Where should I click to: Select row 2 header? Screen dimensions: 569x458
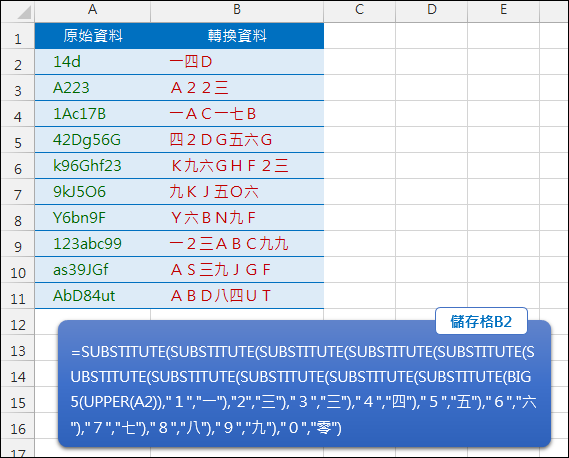tap(18, 62)
